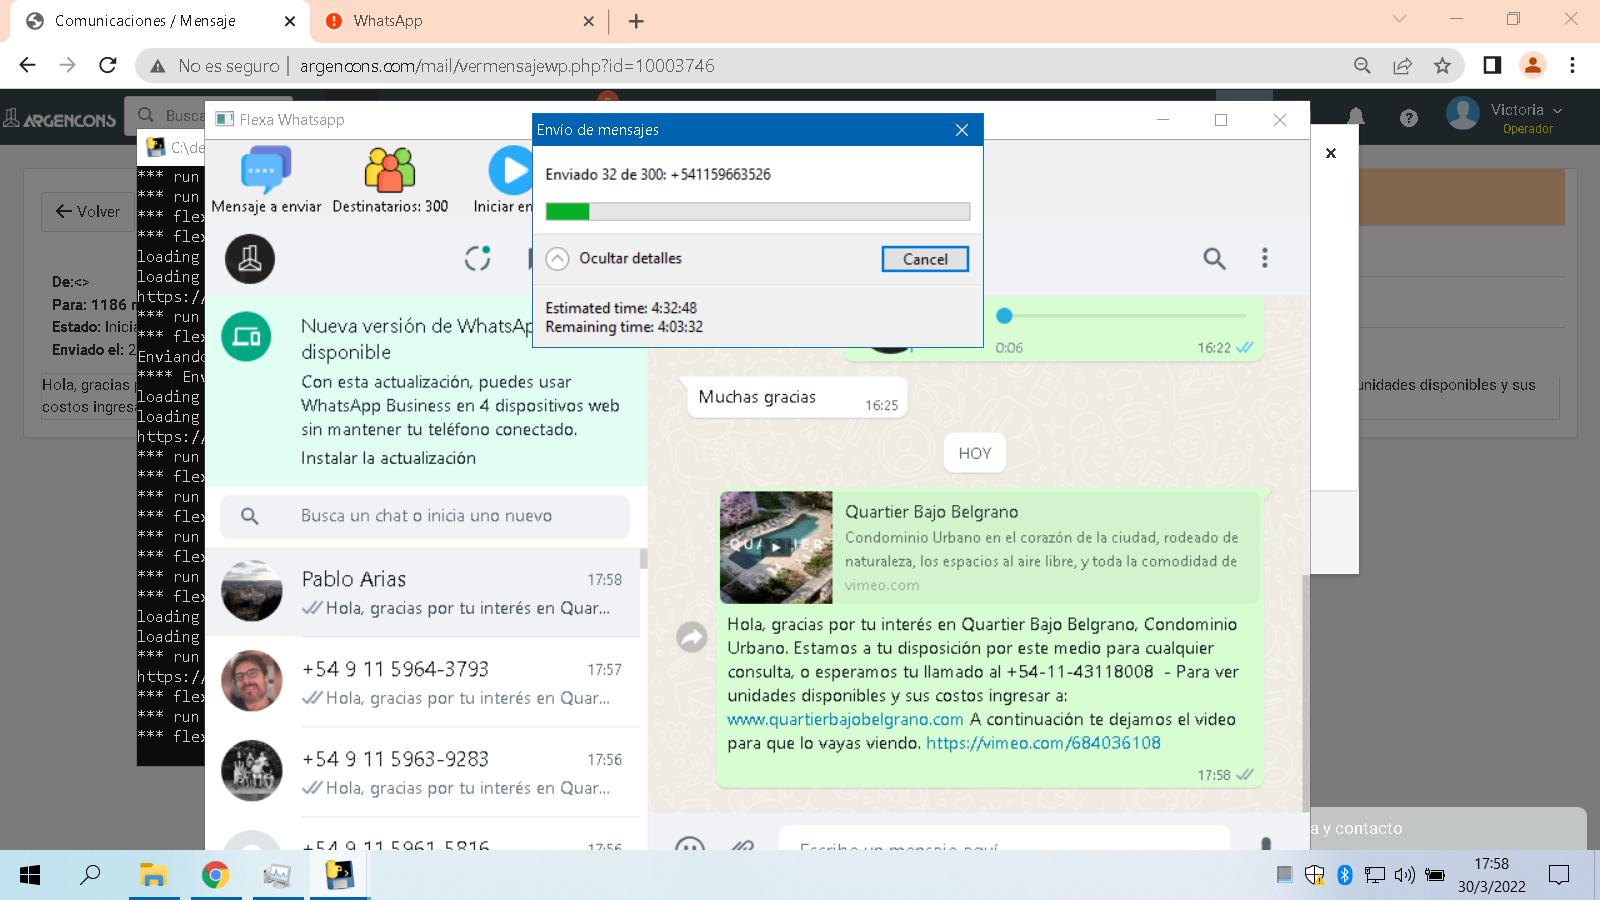Open Chrome from the taskbar
Viewport: 1600px width, 900px height.
click(215, 875)
